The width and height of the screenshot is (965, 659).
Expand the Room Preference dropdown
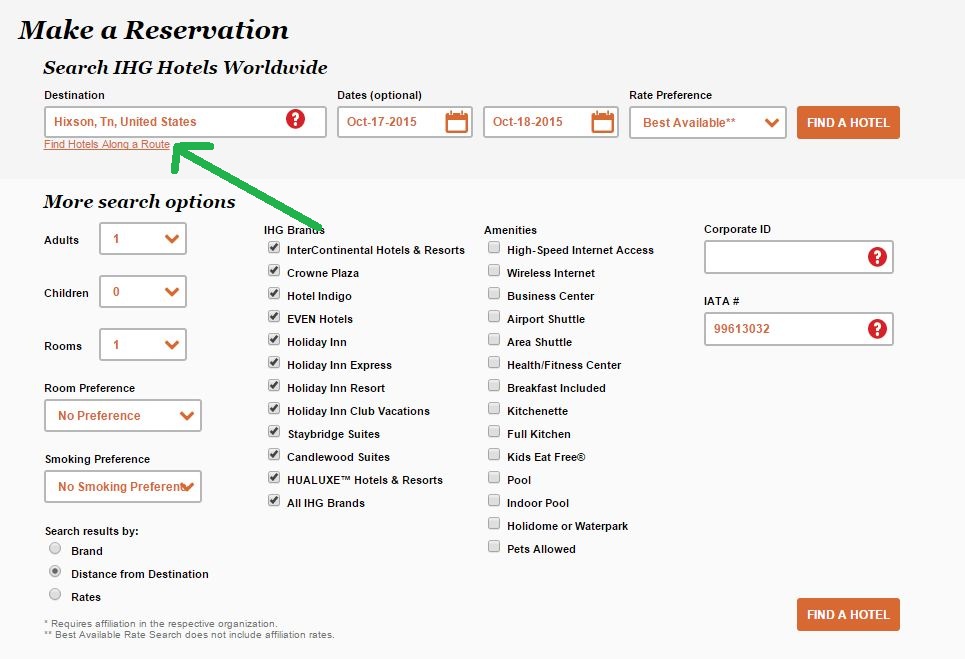pos(123,416)
